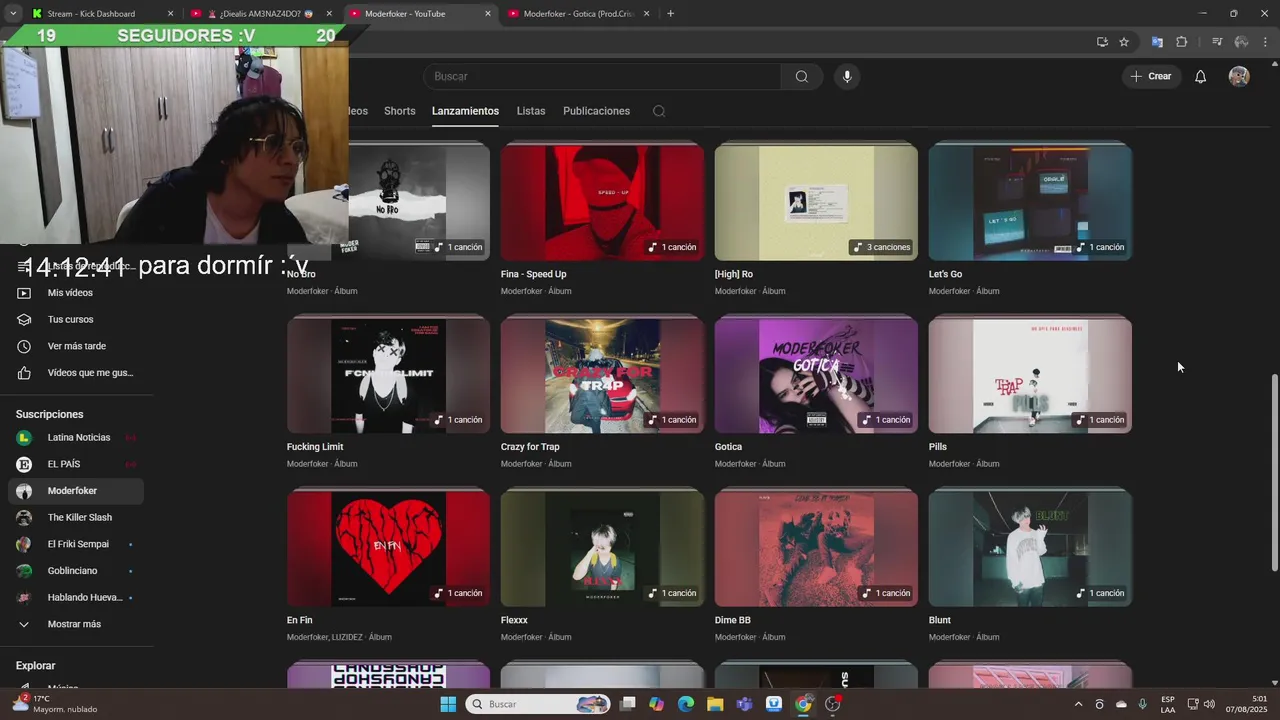Click the OBS icon in taskbar
The image size is (1280, 720).
[833, 704]
